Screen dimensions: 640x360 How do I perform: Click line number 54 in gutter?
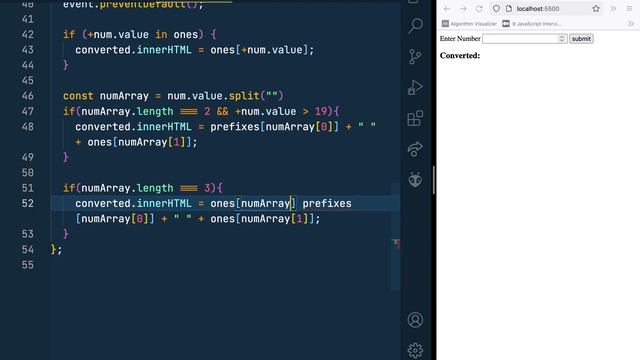[x=28, y=249]
